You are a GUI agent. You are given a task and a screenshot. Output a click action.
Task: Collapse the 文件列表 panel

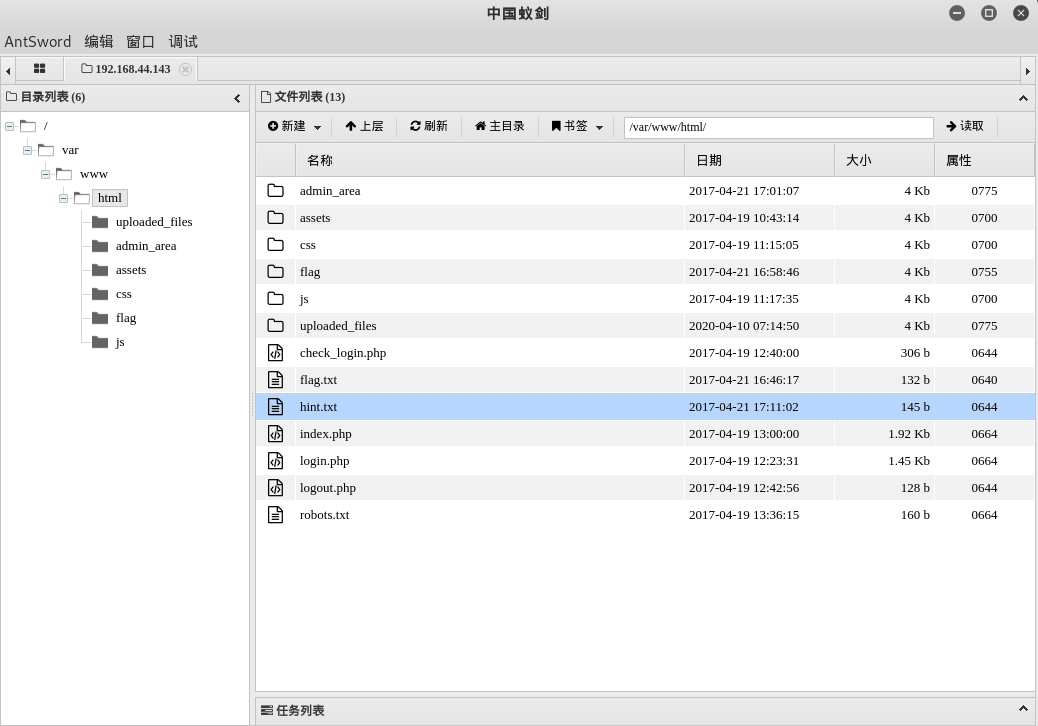point(1023,98)
